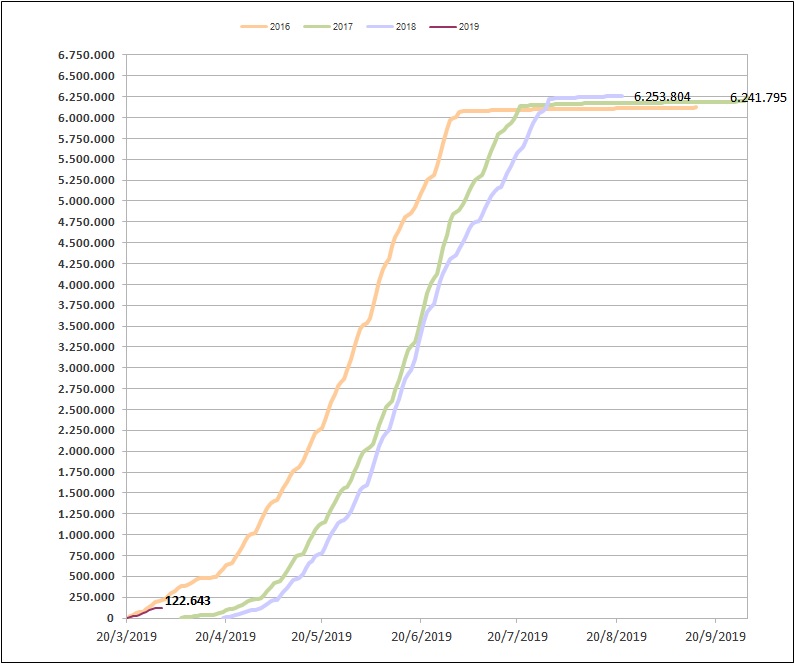Select the 20/9/2019 x-axis date
Viewport: 795px width, 664px height.
pos(714,635)
